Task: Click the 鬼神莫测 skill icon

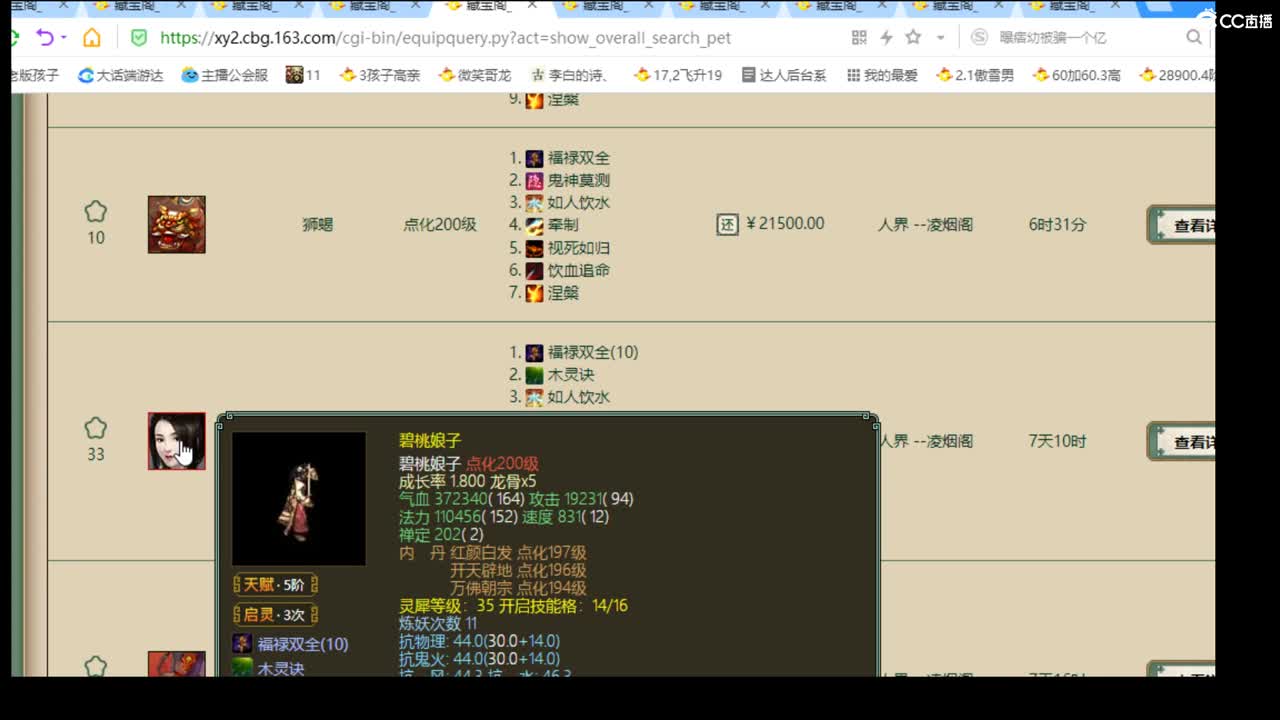Action: tap(535, 180)
